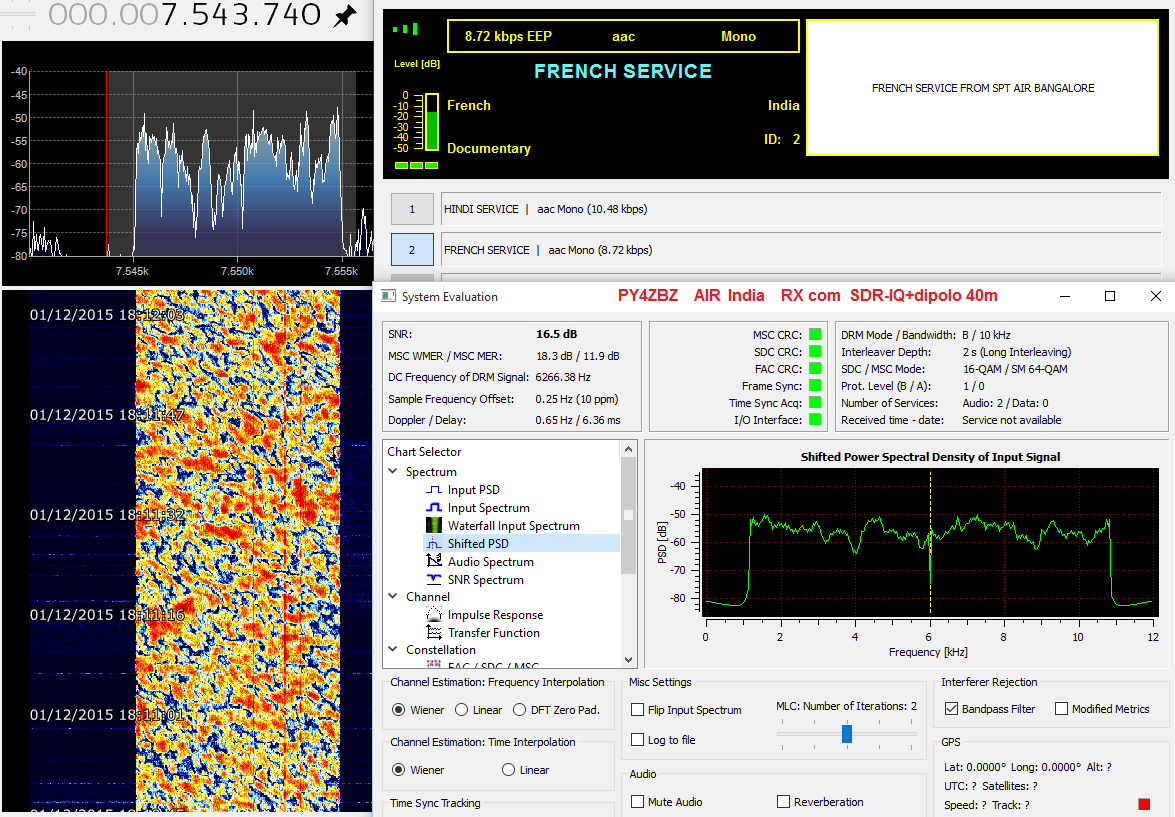Select the Transfer Function chart icon
Image resolution: width=1175 pixels, height=817 pixels.
click(434, 633)
